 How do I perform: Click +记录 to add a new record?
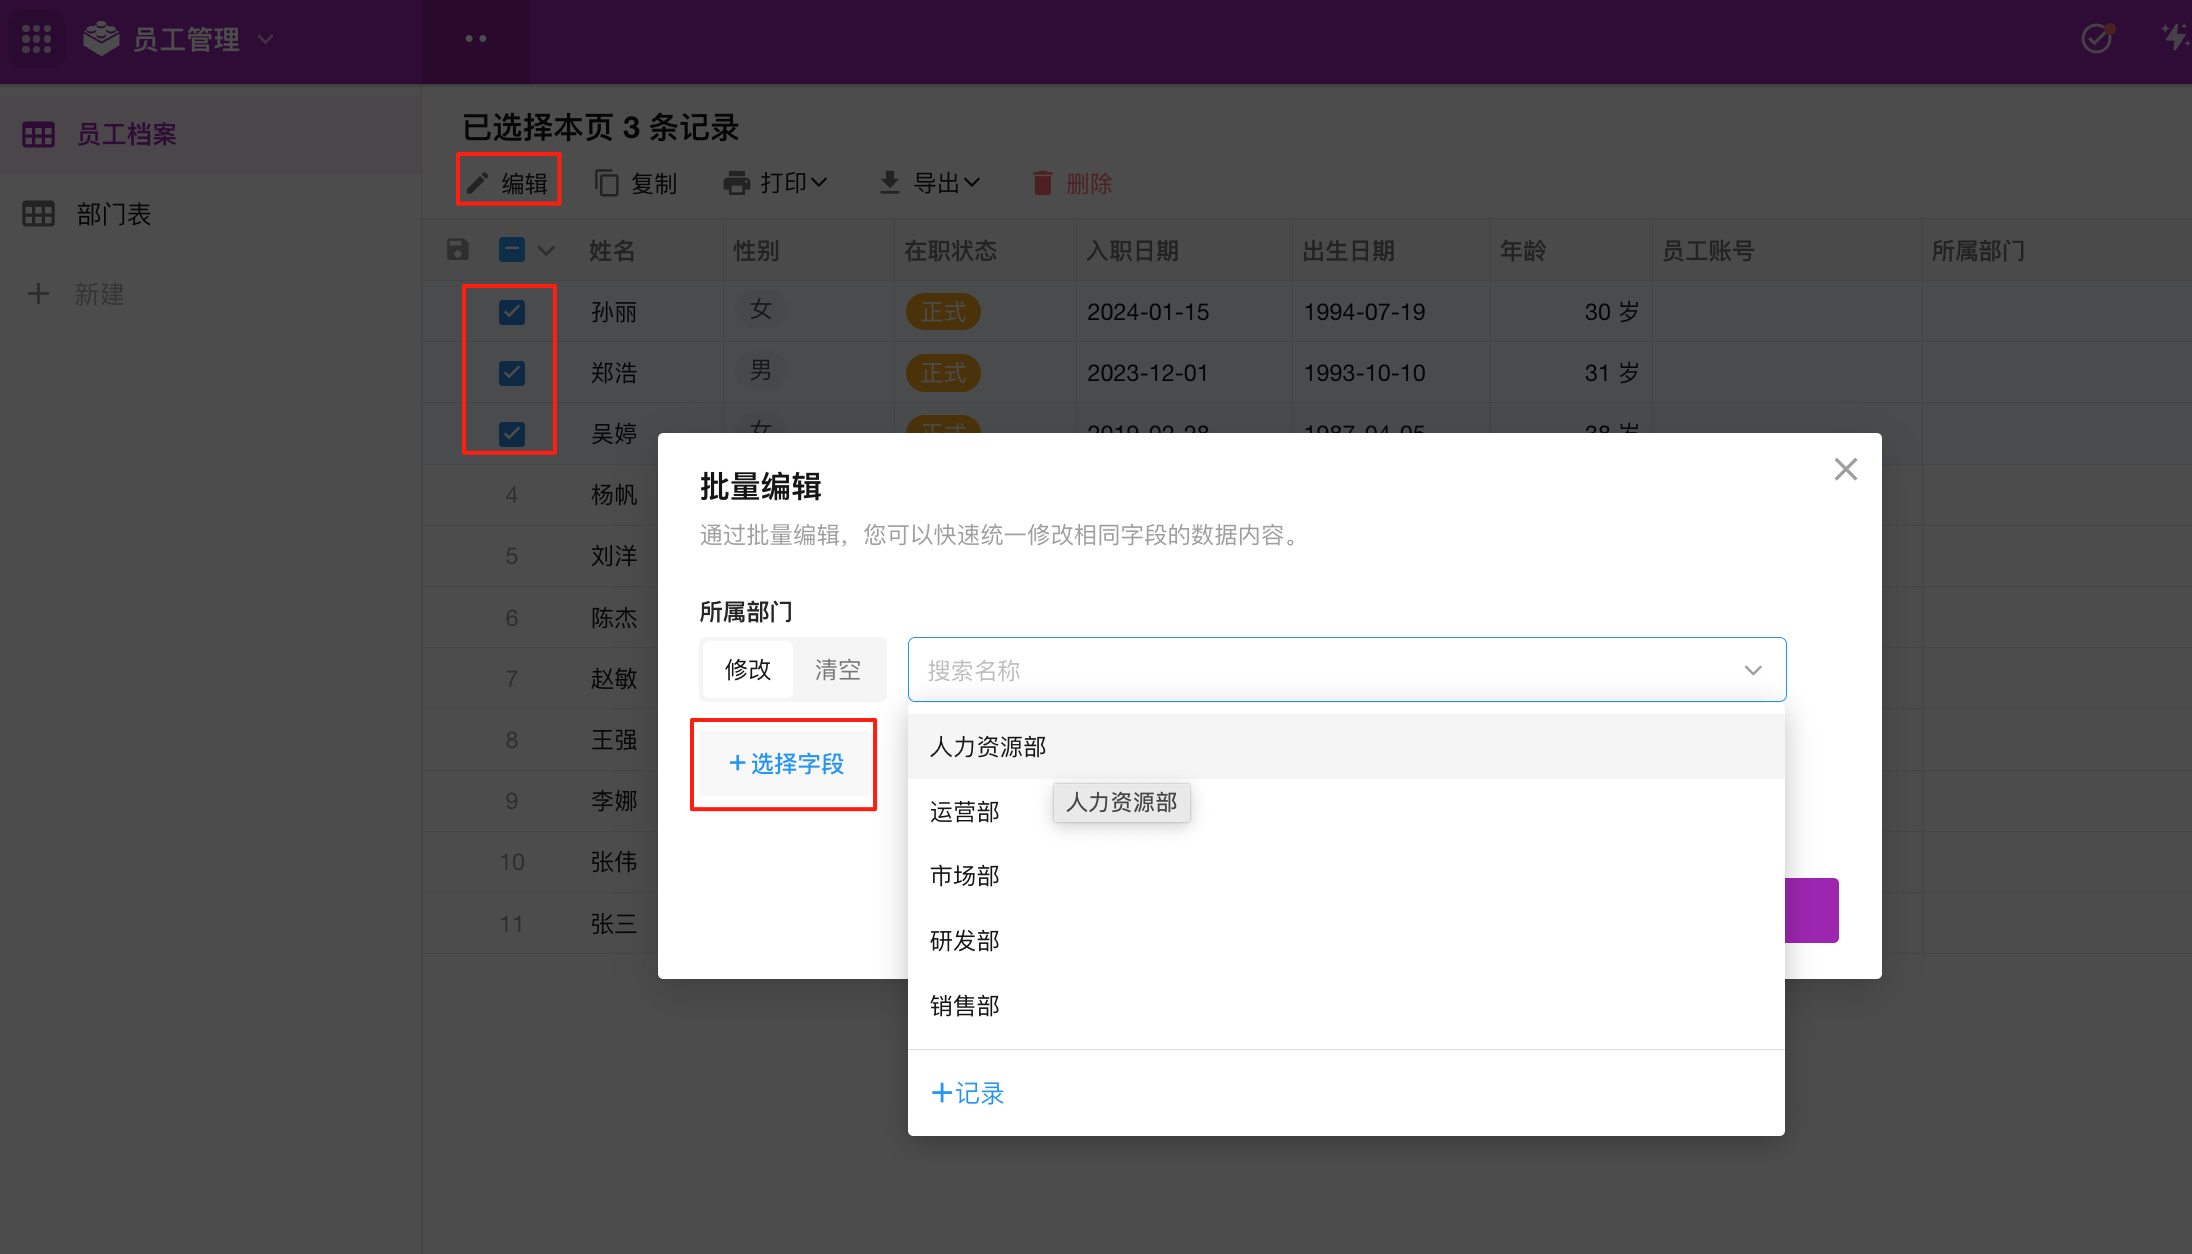click(967, 1093)
